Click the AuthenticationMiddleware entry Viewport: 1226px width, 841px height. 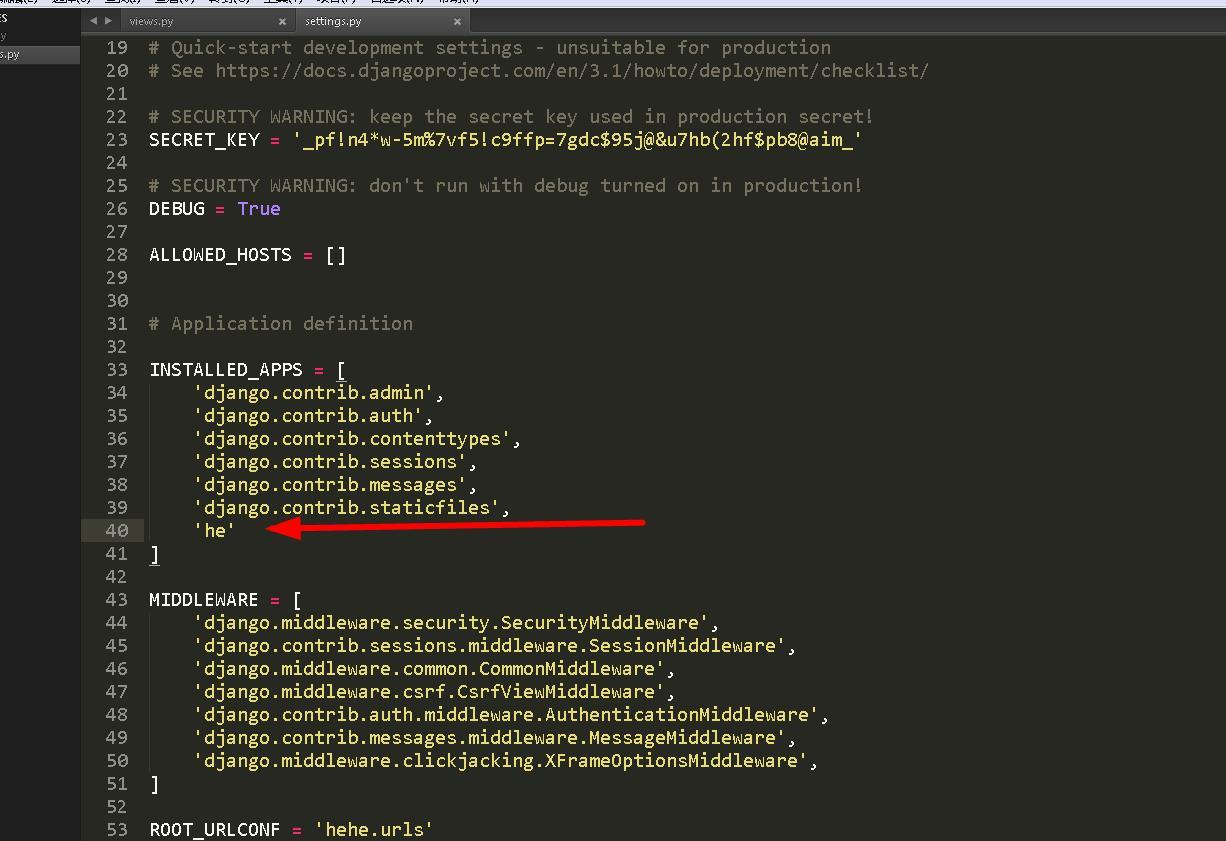point(506,714)
